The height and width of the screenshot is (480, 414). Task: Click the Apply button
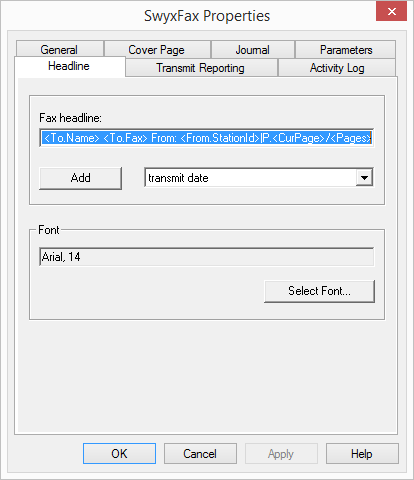[x=281, y=453]
